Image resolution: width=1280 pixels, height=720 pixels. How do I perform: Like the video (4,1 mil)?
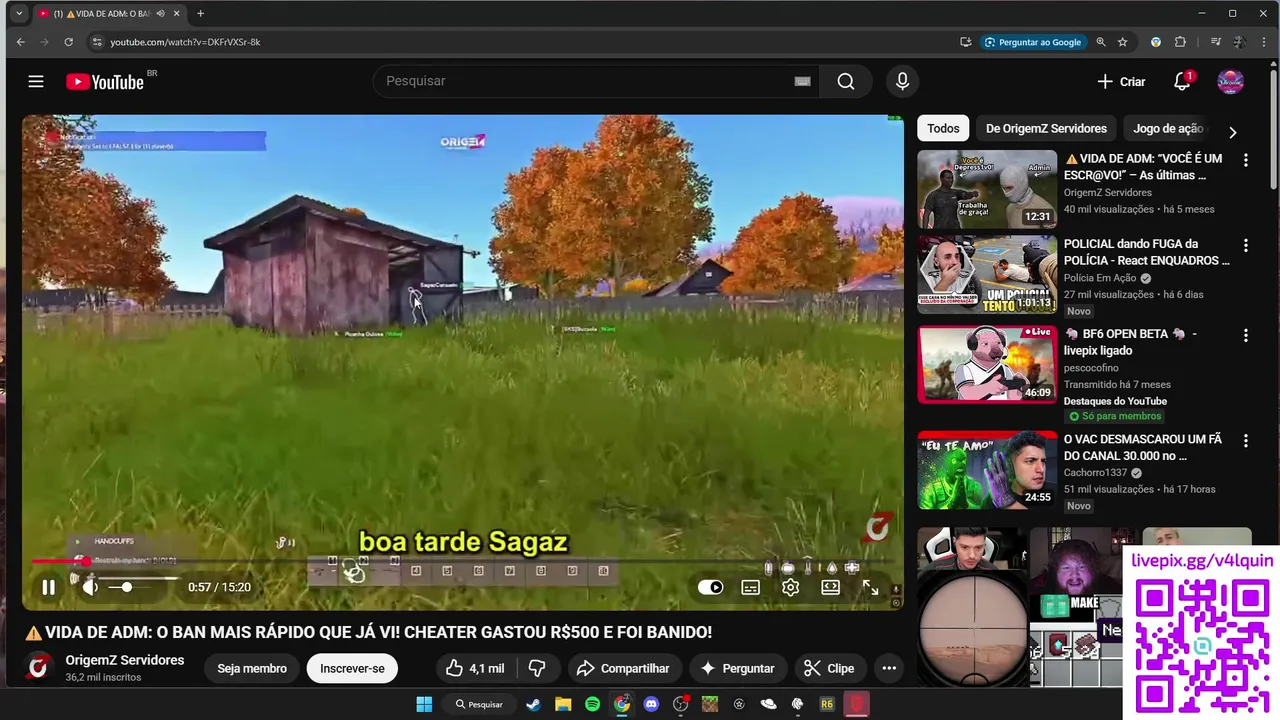click(x=475, y=668)
